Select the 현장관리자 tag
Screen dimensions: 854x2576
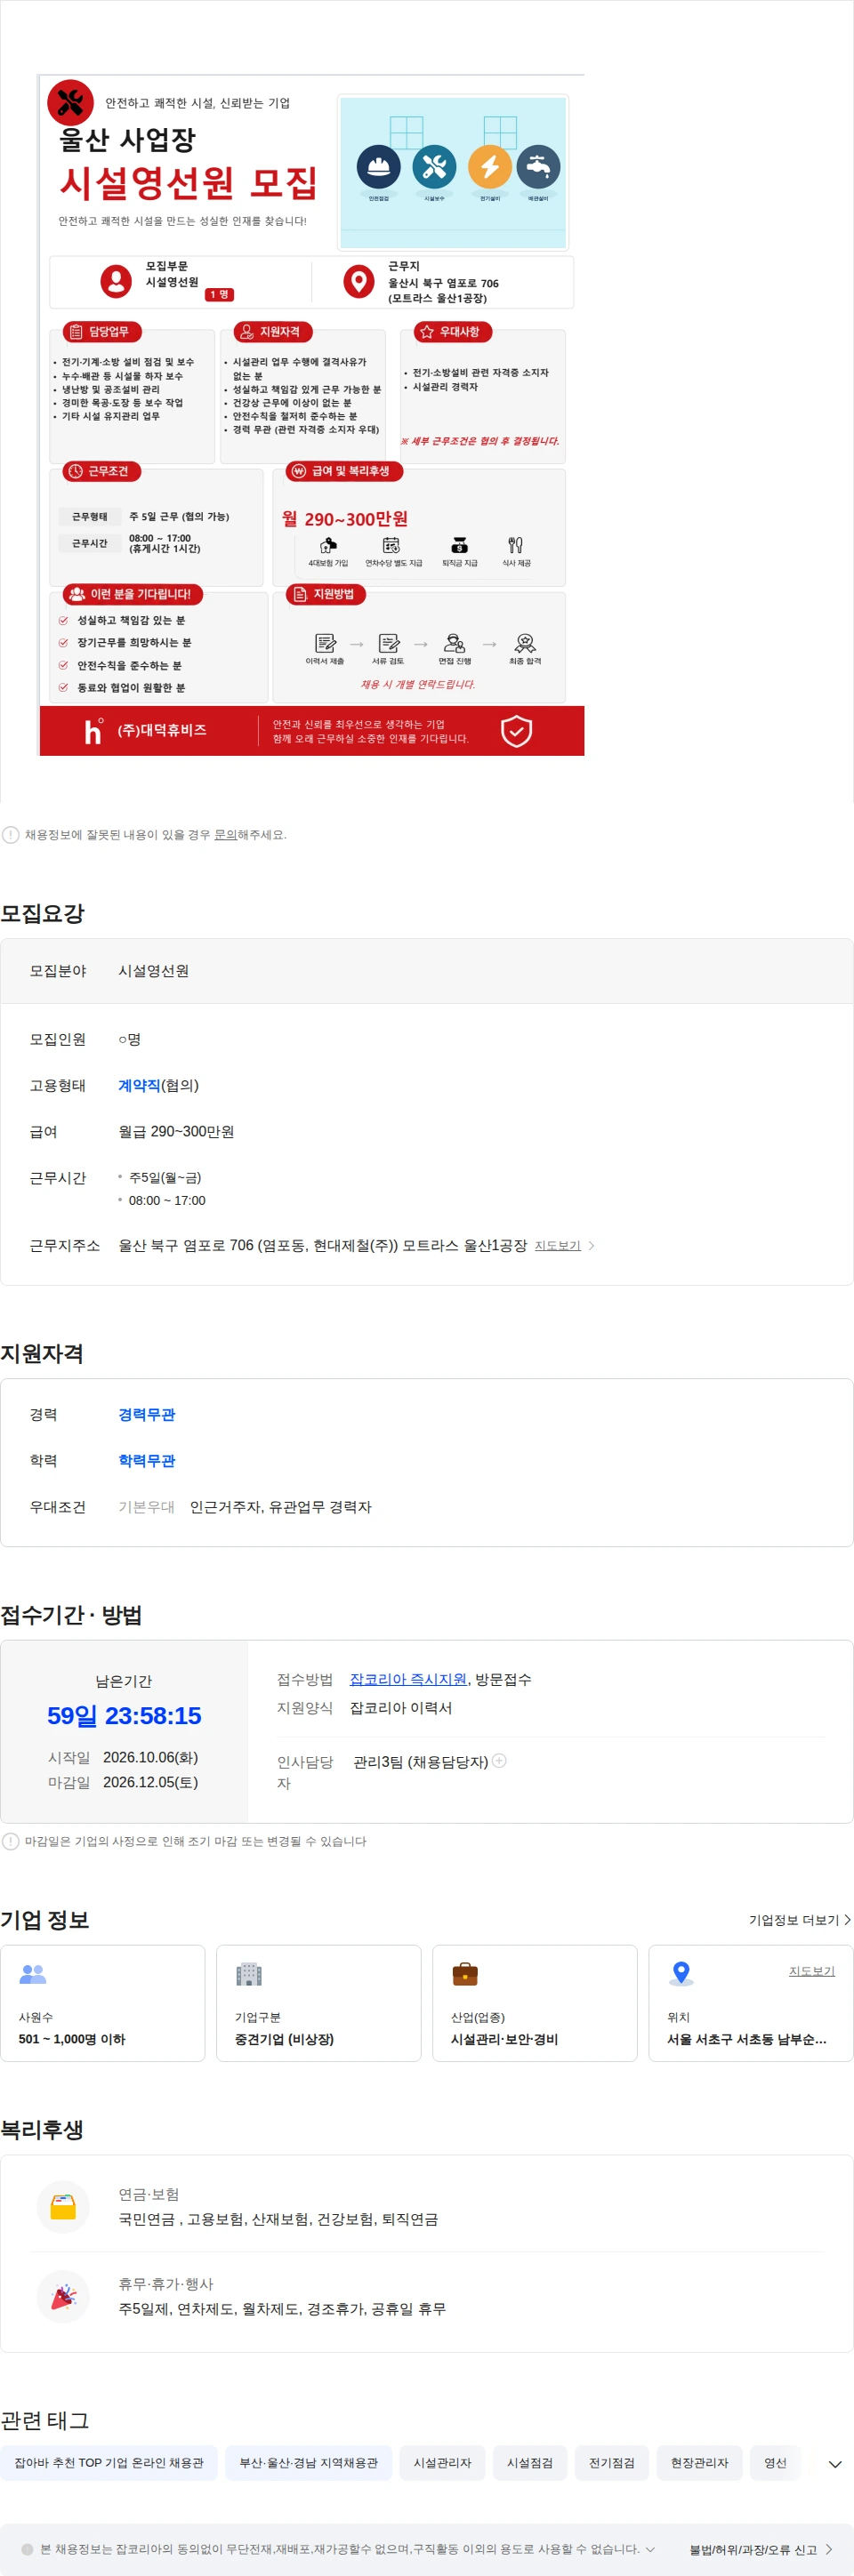(x=700, y=2462)
